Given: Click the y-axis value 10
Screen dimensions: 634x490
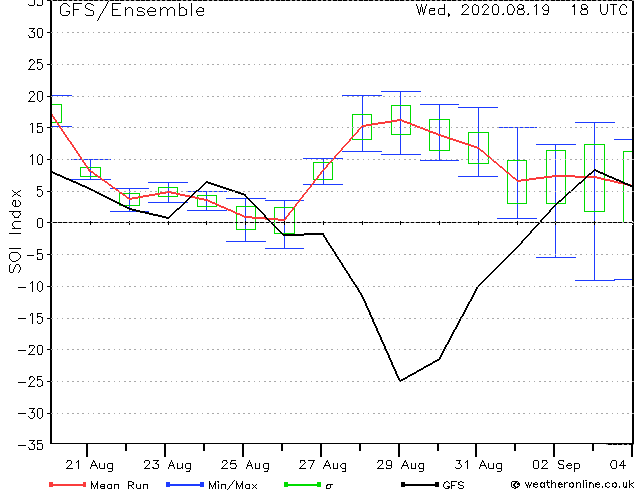Looking at the screenshot, I should [x=35, y=160].
